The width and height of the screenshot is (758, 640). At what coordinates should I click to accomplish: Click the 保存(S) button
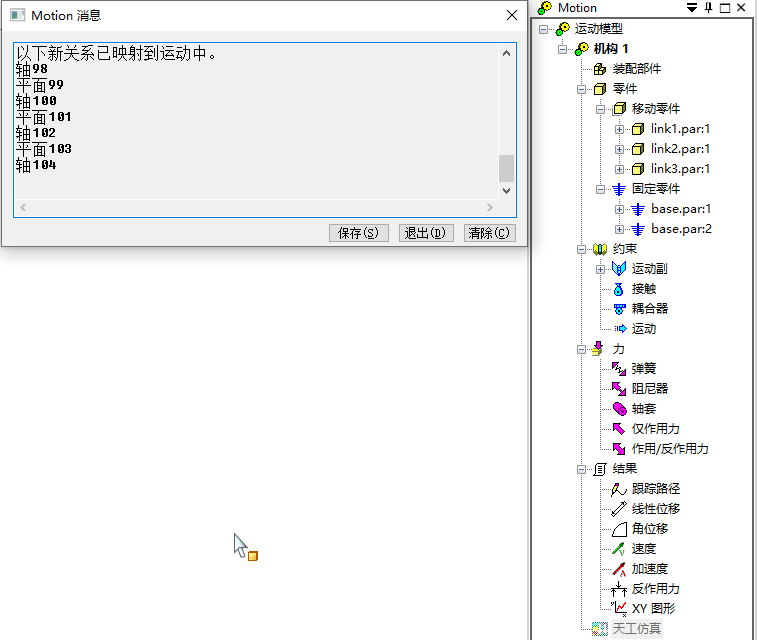pos(359,233)
